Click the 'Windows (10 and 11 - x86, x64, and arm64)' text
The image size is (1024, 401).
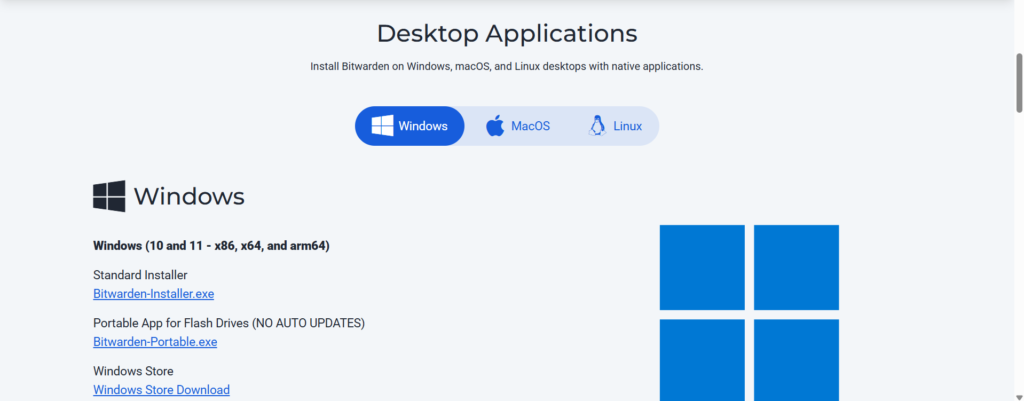[212, 246]
